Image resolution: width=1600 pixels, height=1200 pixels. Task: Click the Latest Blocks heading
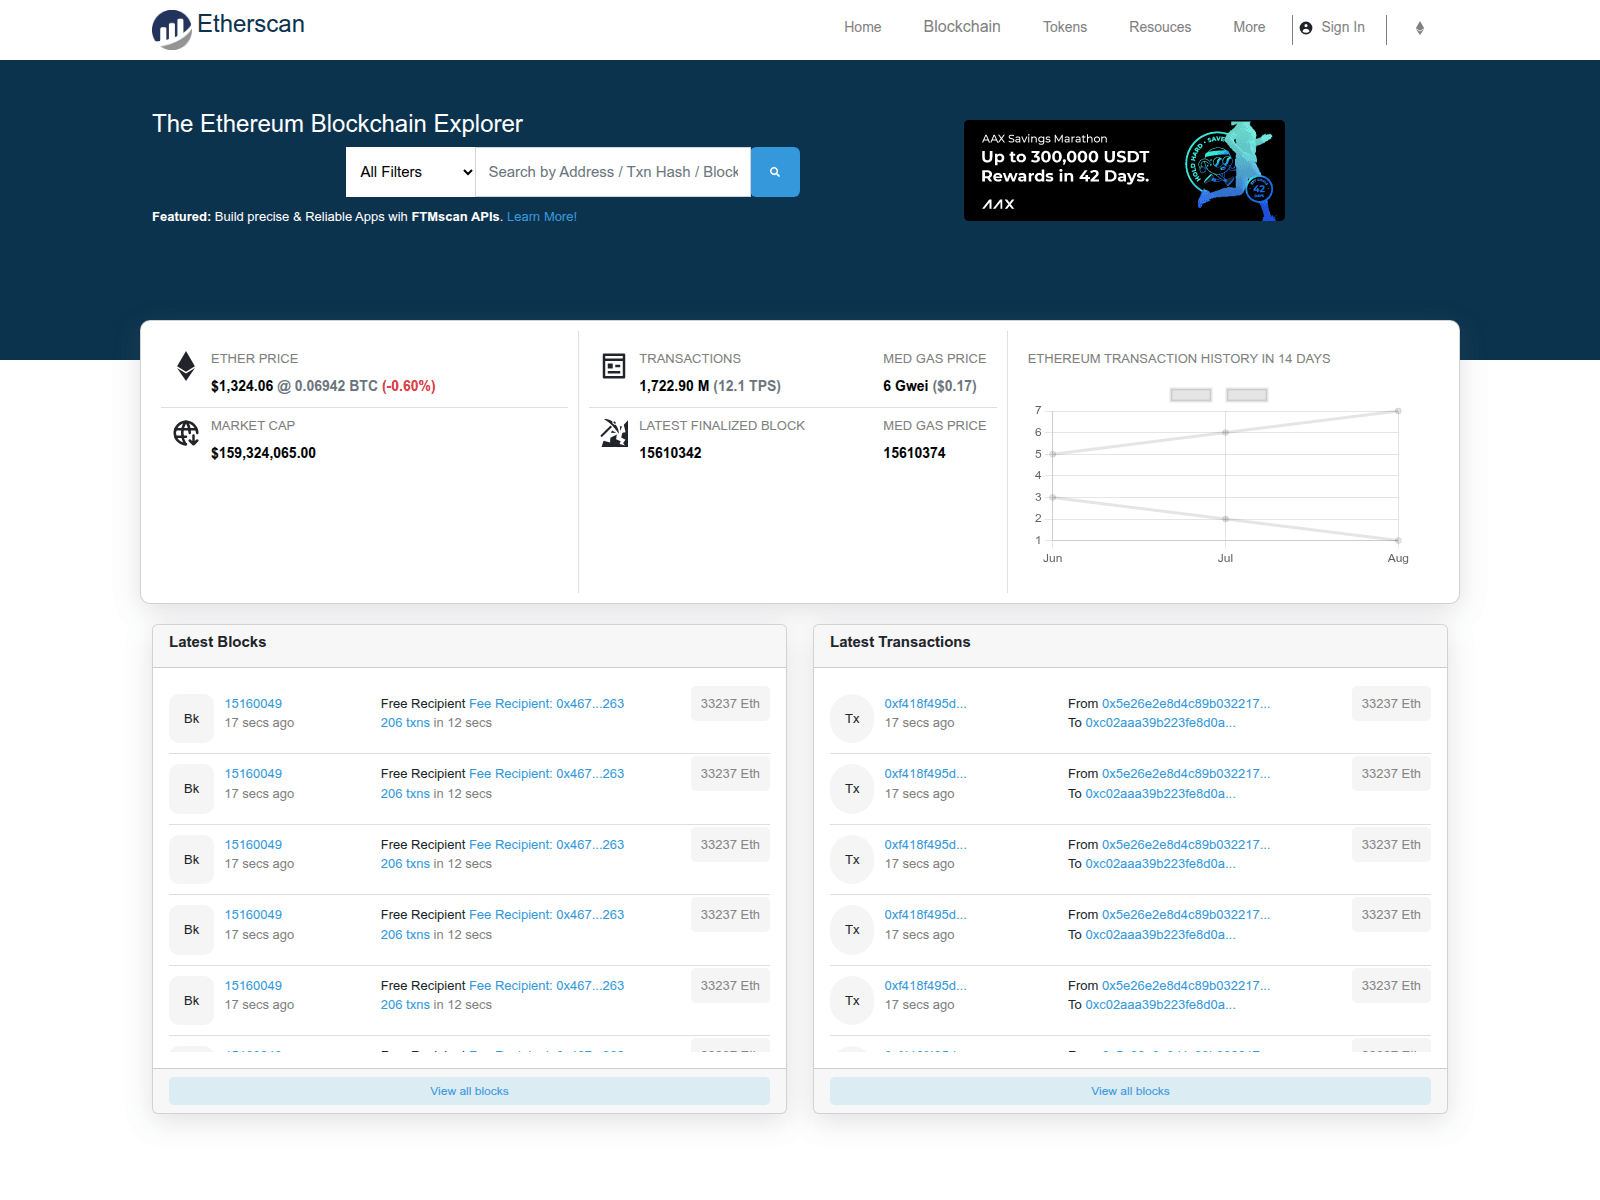[218, 642]
